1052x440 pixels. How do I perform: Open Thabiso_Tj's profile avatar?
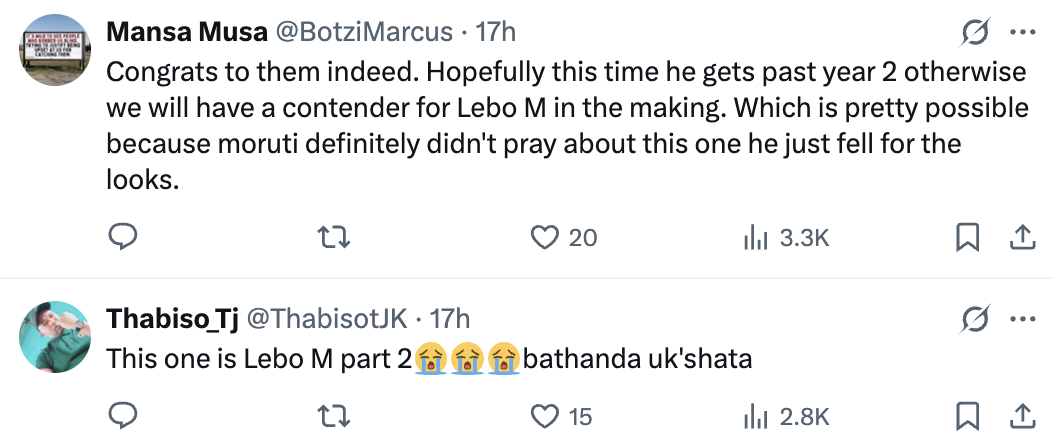click(59, 336)
